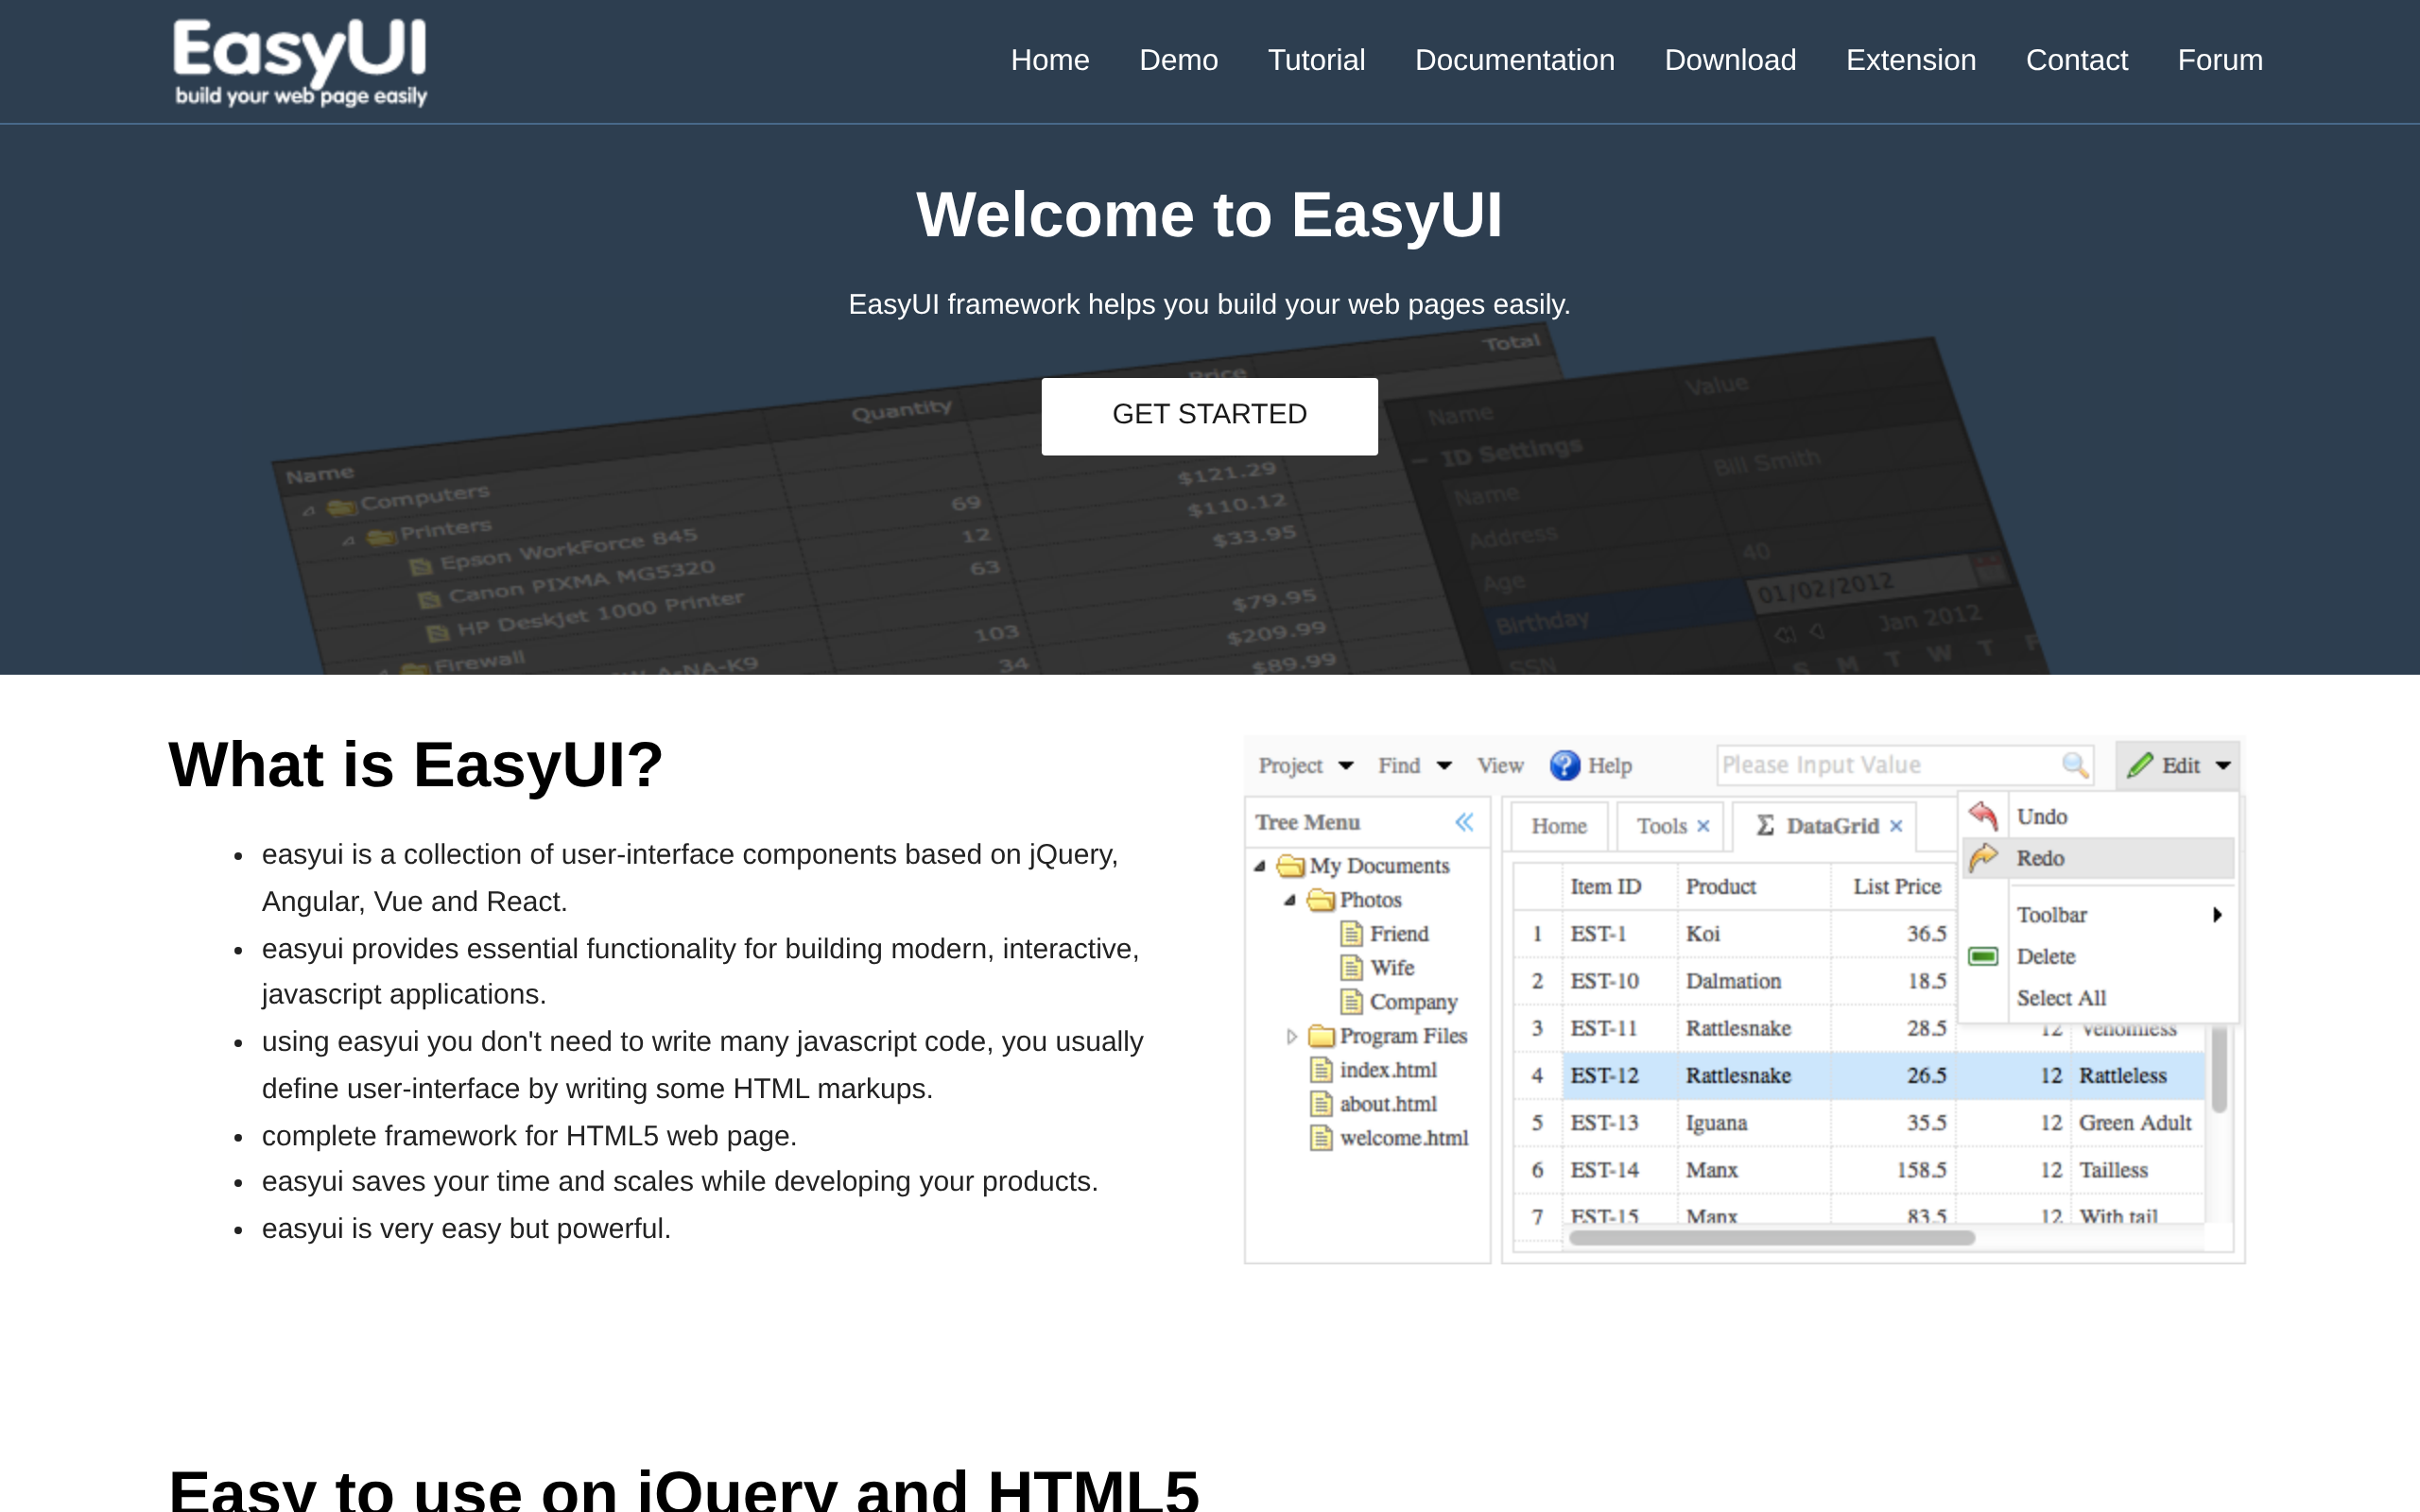
Task: Click the Green Adult cell
Action: [x=2136, y=1122]
